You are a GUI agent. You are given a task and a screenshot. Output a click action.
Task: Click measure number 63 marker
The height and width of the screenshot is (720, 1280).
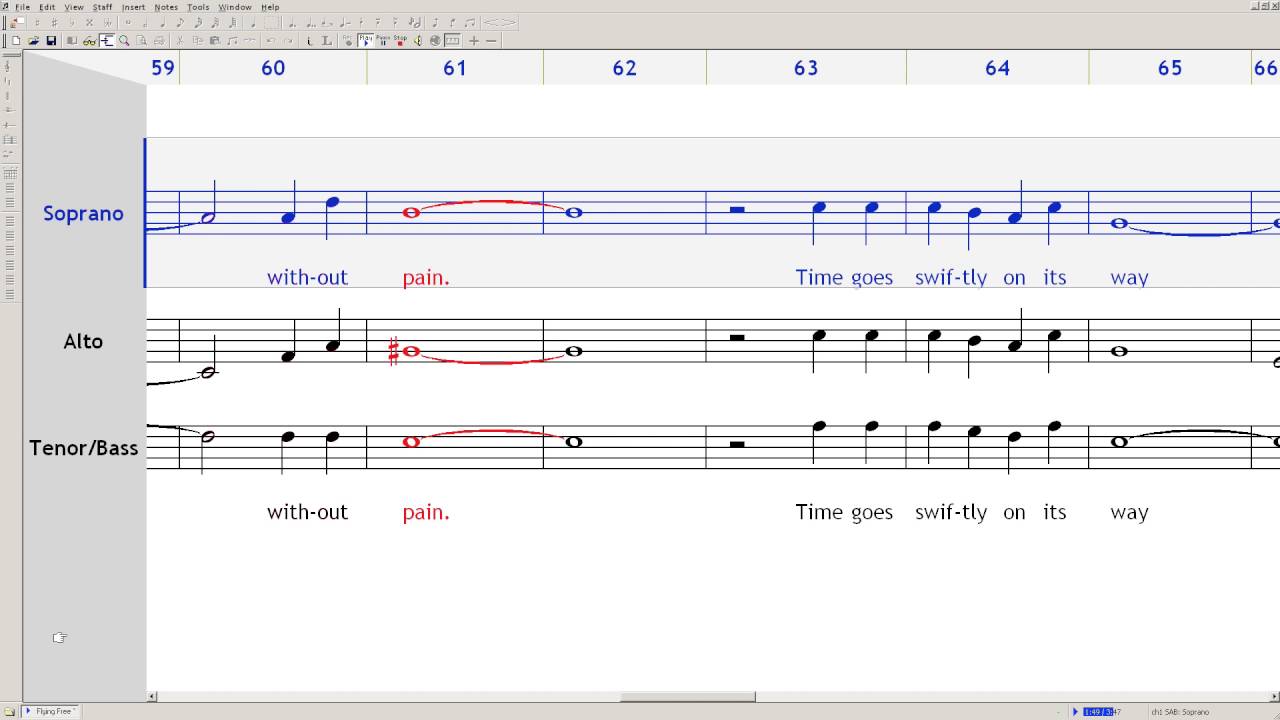tap(806, 68)
